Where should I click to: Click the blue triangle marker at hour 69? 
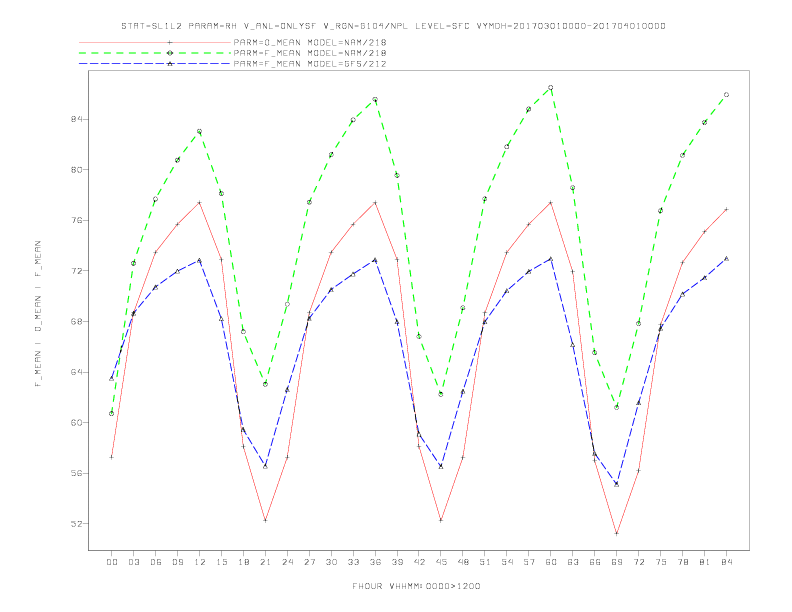click(617, 484)
